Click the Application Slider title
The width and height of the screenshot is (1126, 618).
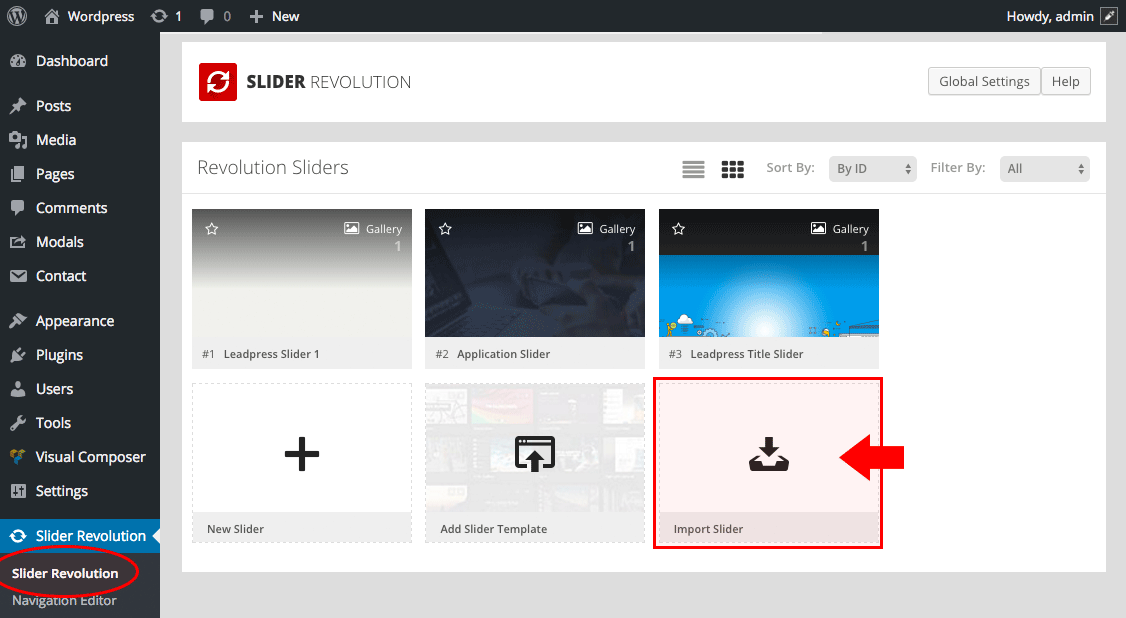pyautogui.click(x=503, y=354)
